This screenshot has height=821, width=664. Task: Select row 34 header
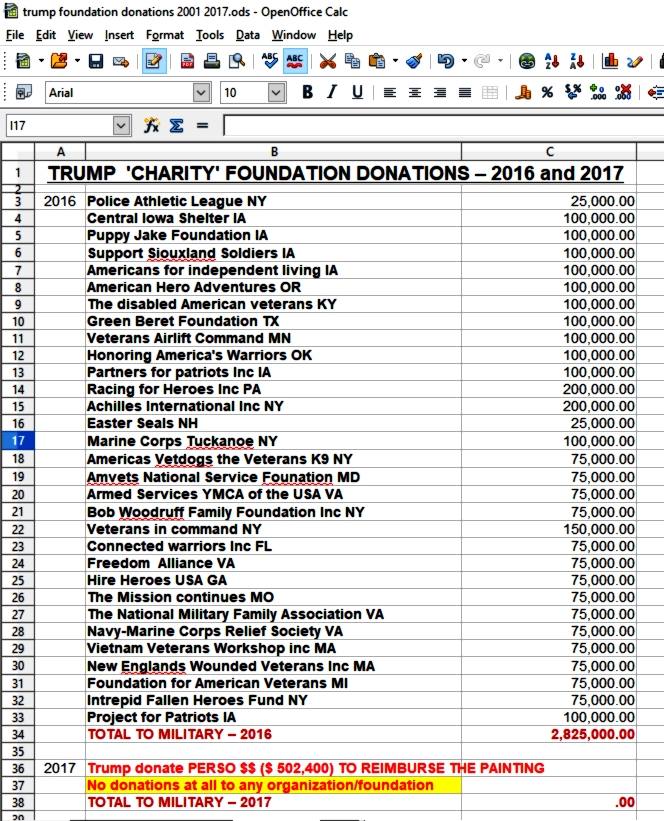click(18, 735)
